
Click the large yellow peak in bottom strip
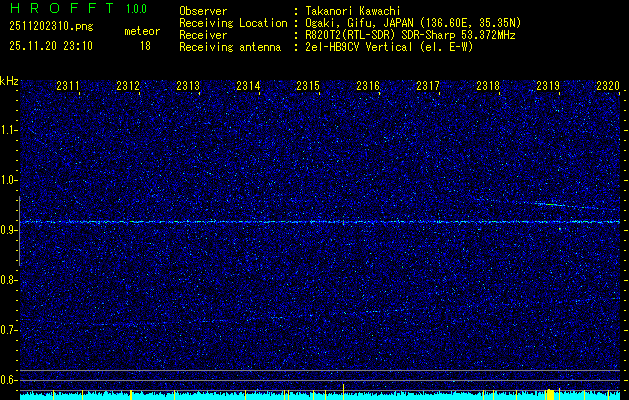550,394
